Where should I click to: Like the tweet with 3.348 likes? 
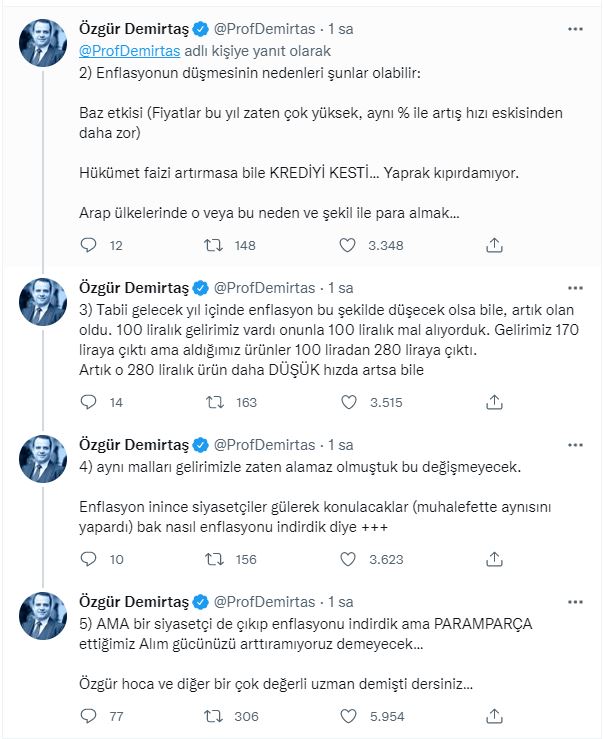(x=348, y=245)
